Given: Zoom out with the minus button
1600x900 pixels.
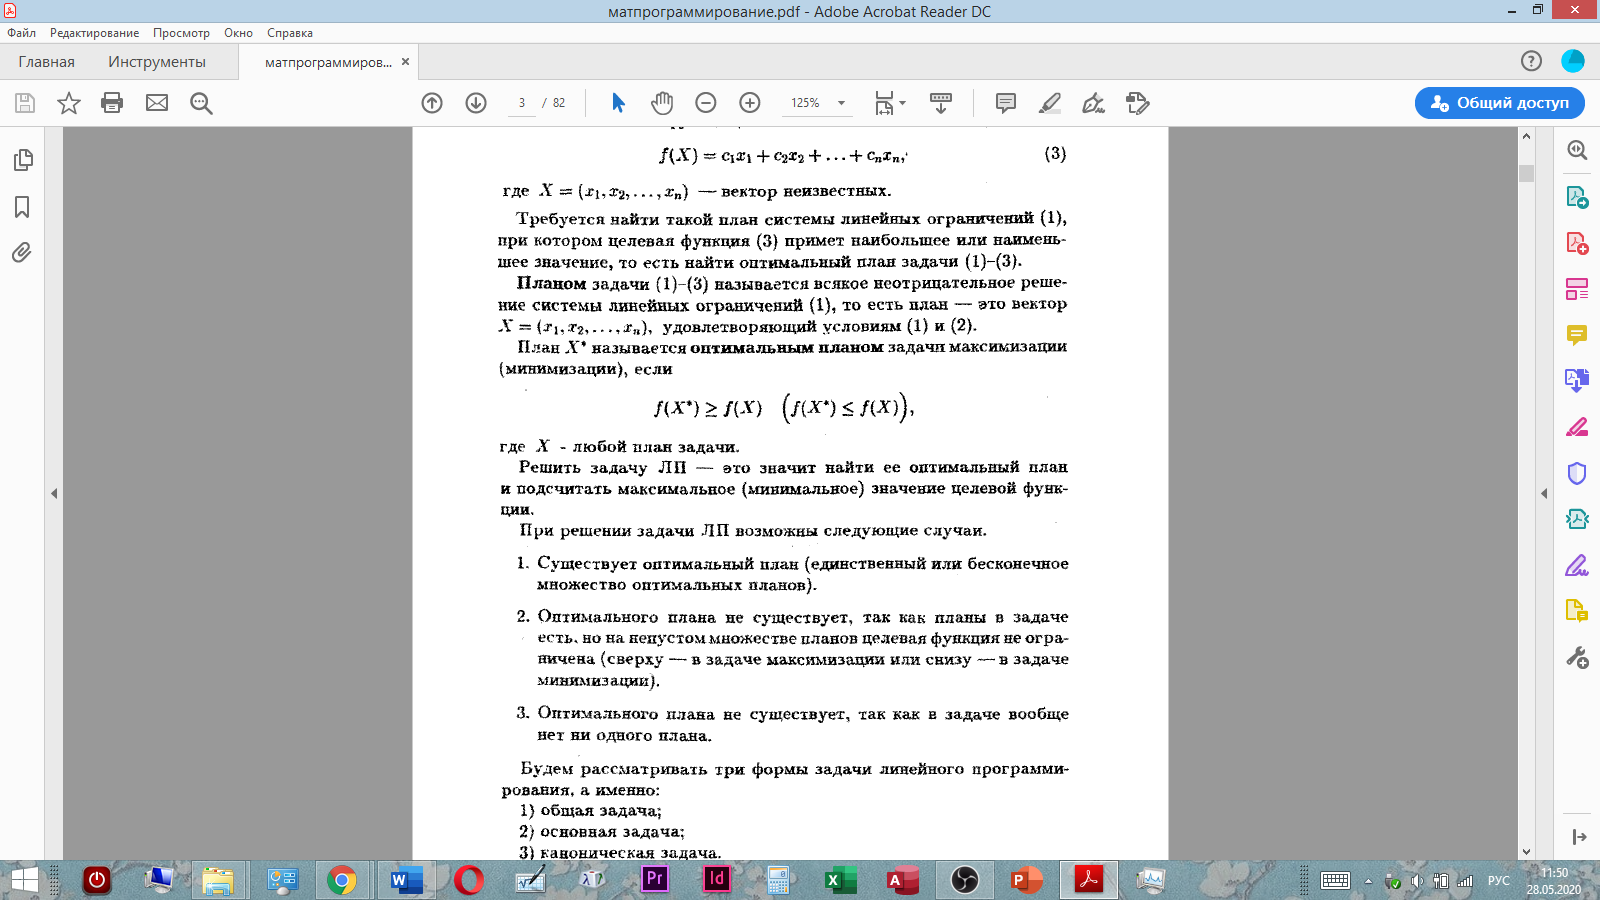Looking at the screenshot, I should [706, 103].
